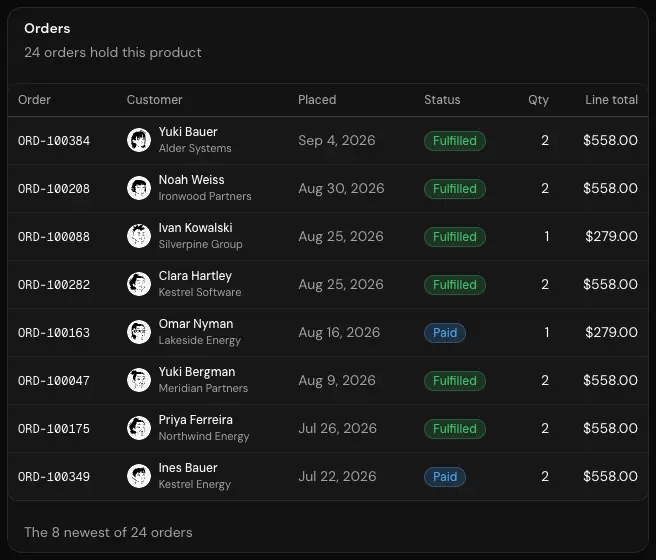Click the Paid badge for Omar Nyman
This screenshot has width=656, height=560.
point(445,333)
